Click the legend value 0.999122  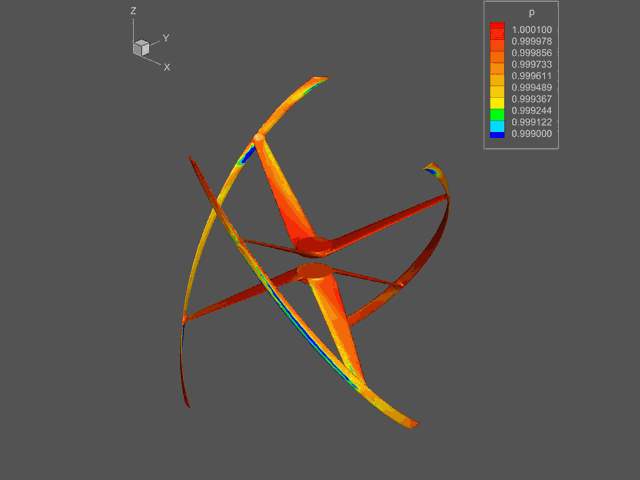(531, 122)
